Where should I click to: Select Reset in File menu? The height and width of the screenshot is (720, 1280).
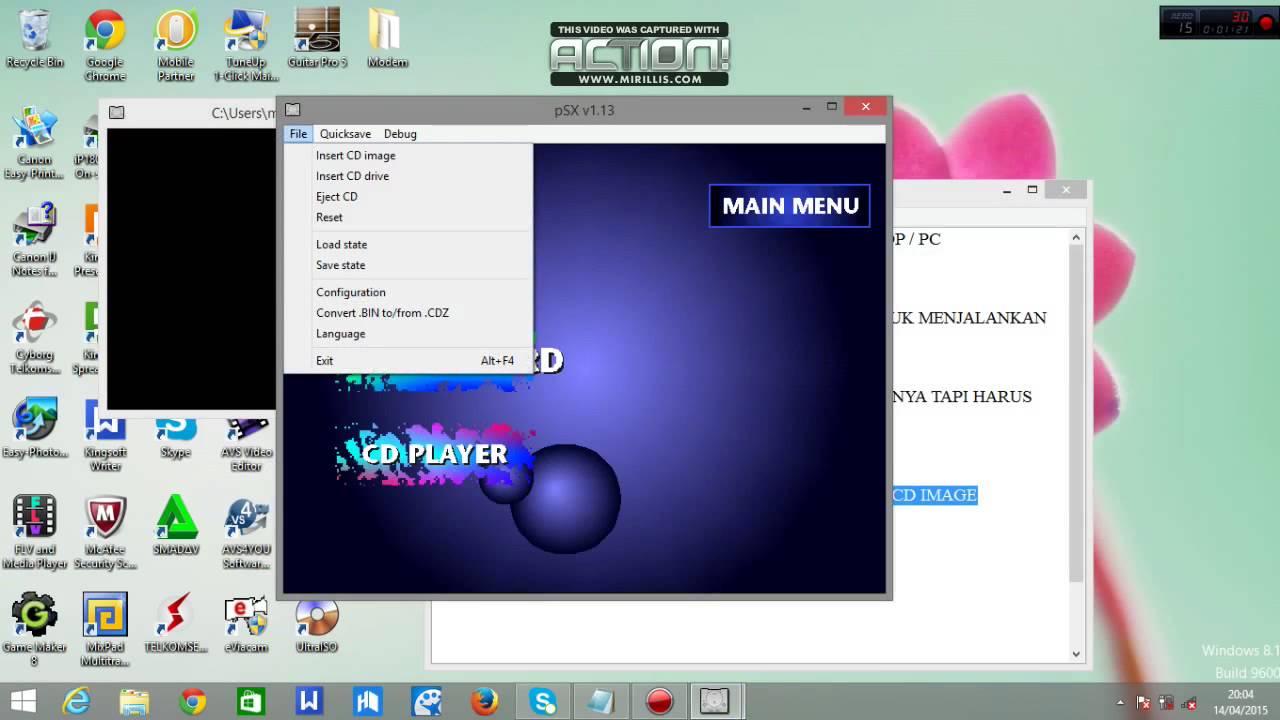pyautogui.click(x=408, y=217)
